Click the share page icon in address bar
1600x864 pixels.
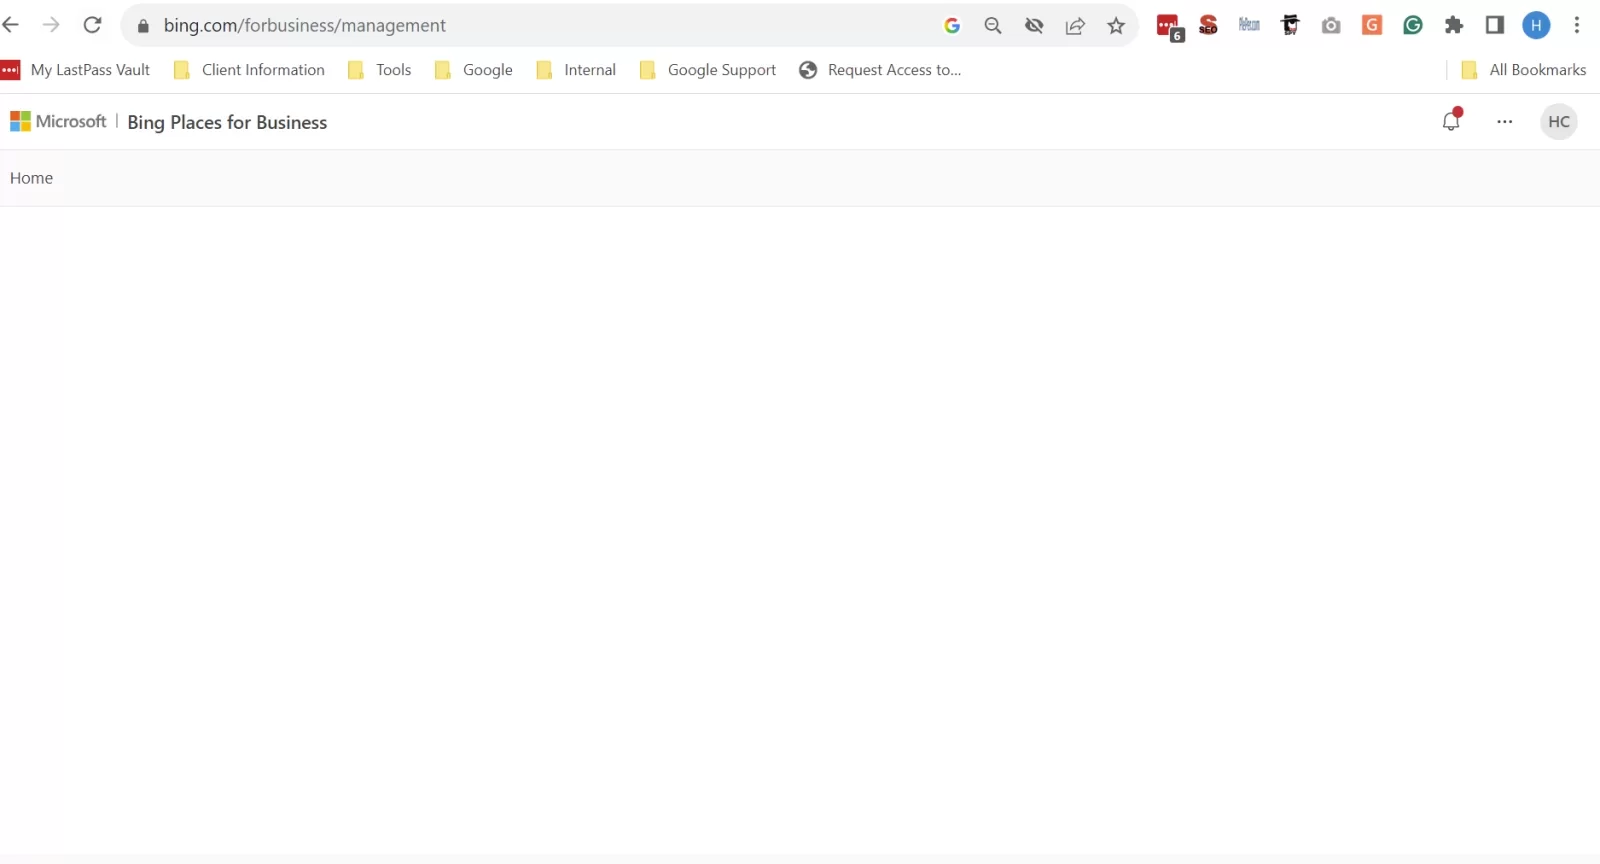coord(1075,26)
